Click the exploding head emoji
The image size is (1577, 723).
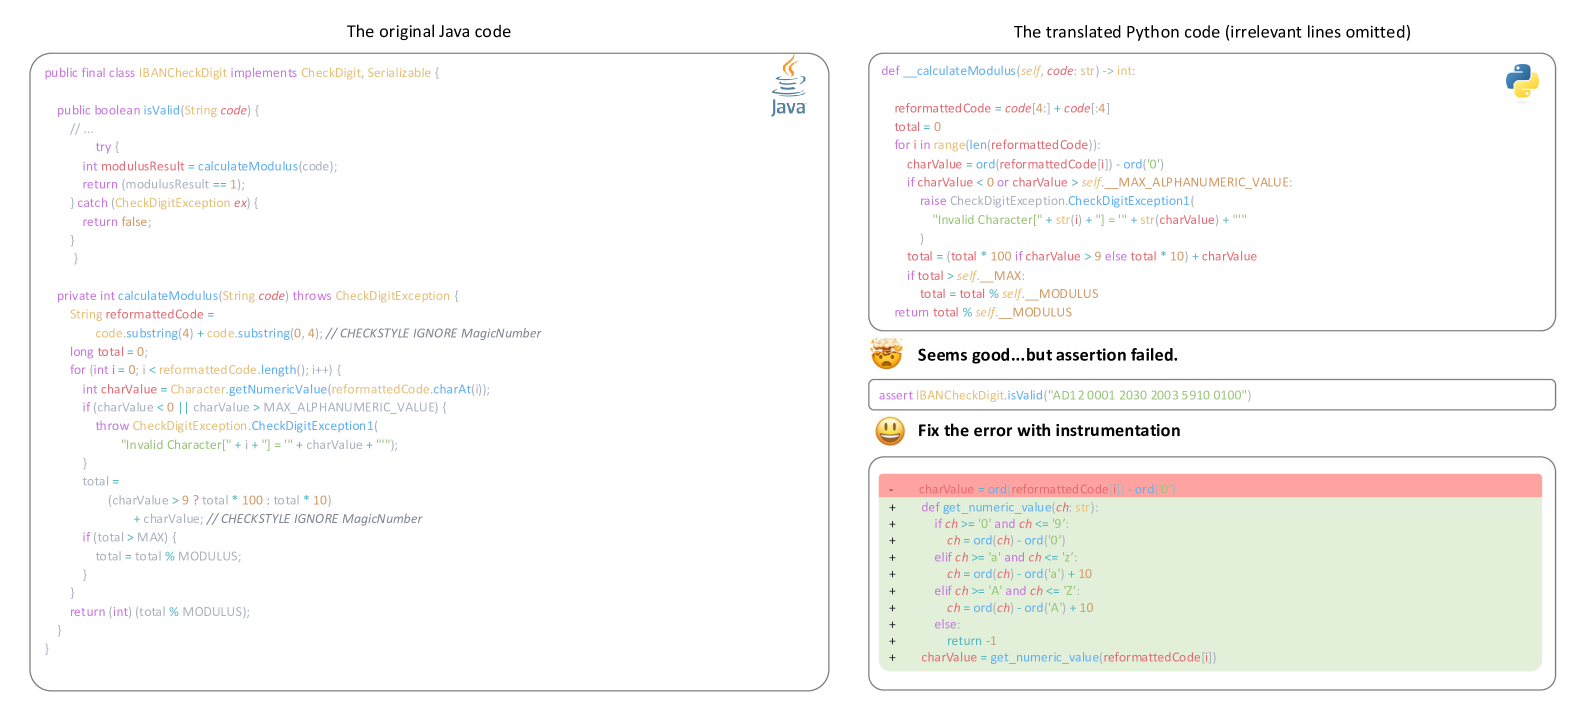886,354
